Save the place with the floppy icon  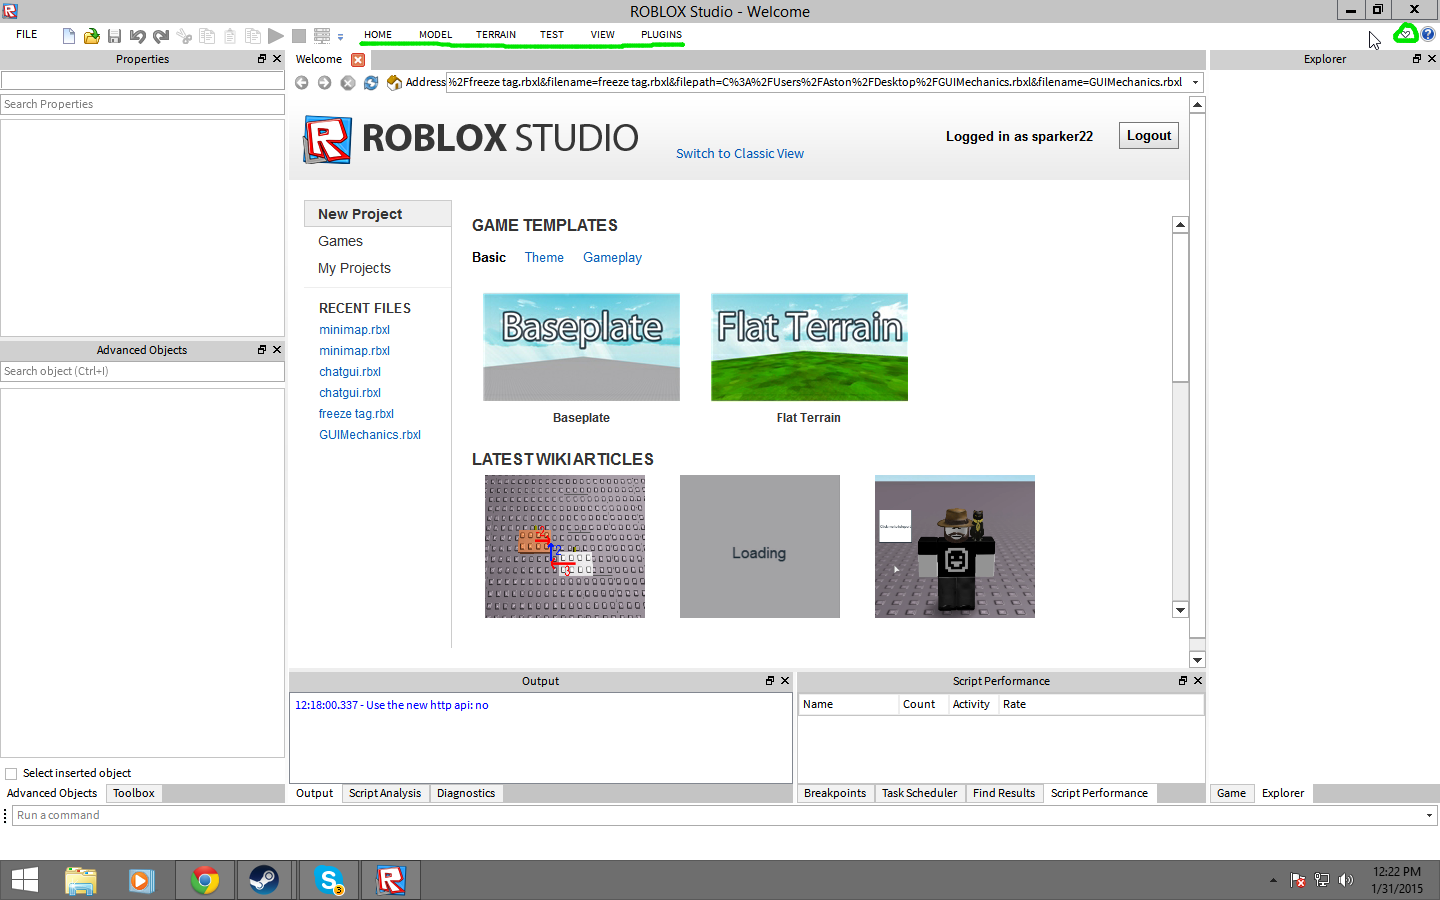click(114, 36)
